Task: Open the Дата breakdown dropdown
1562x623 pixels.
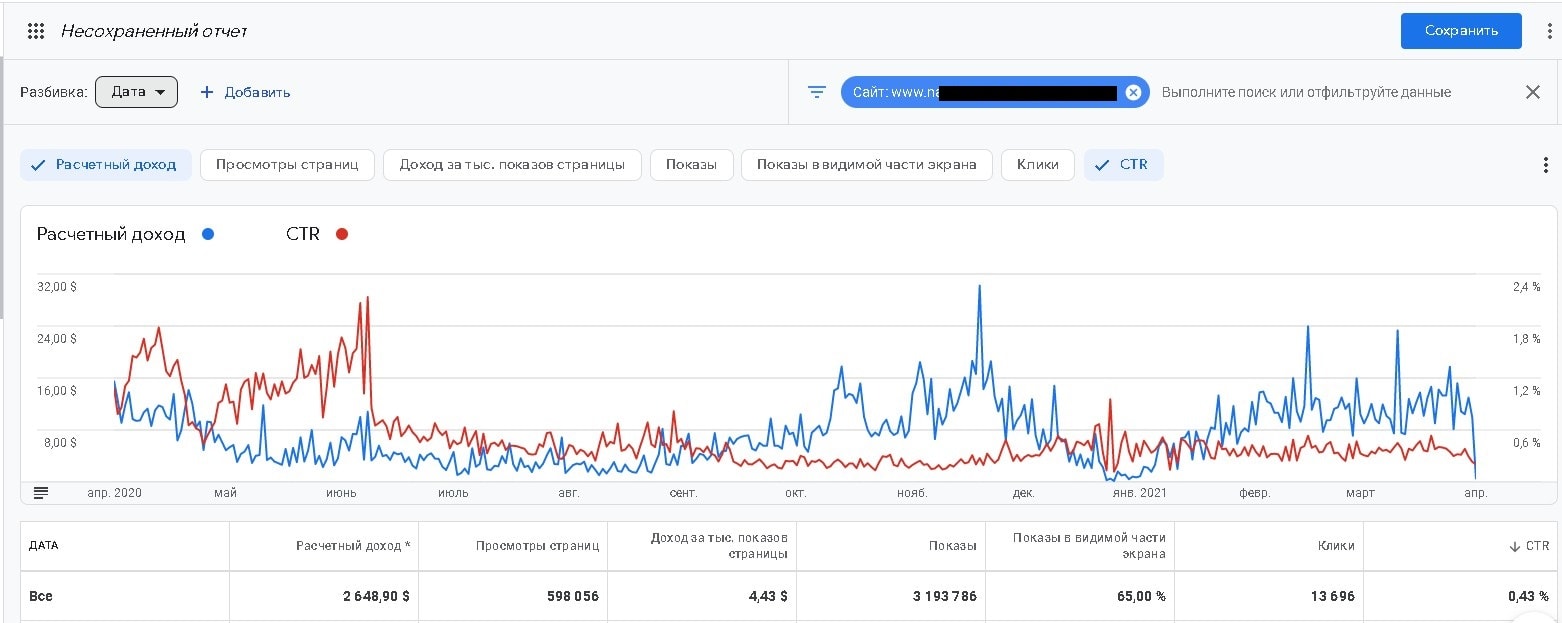Action: [137, 92]
